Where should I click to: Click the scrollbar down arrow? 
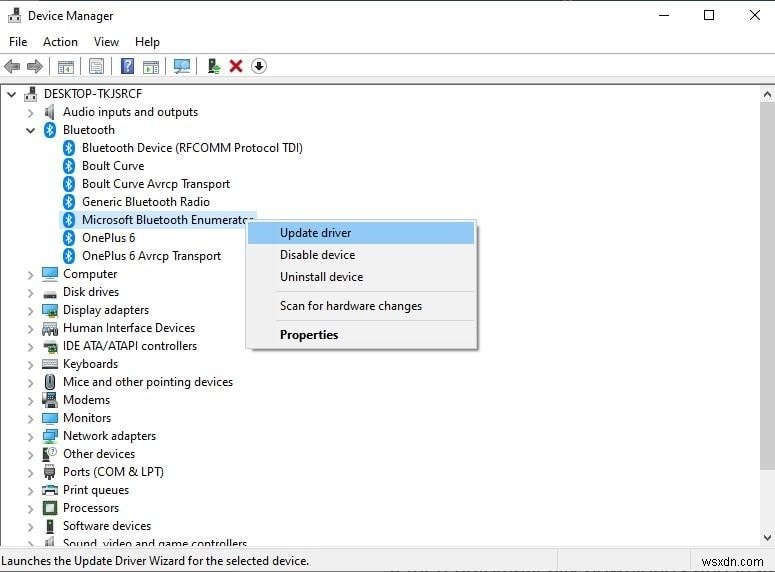[767, 537]
